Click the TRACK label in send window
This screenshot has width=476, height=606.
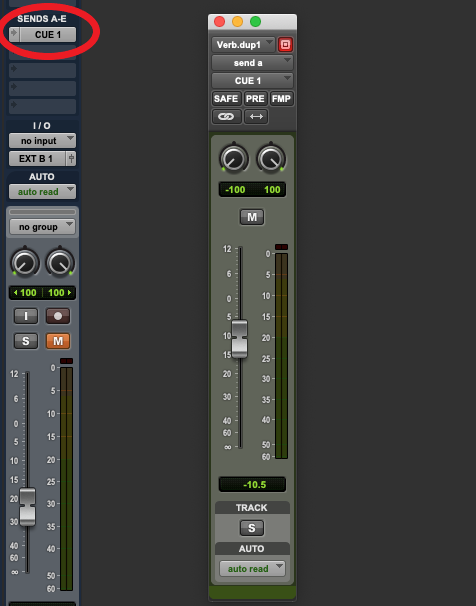click(x=252, y=507)
